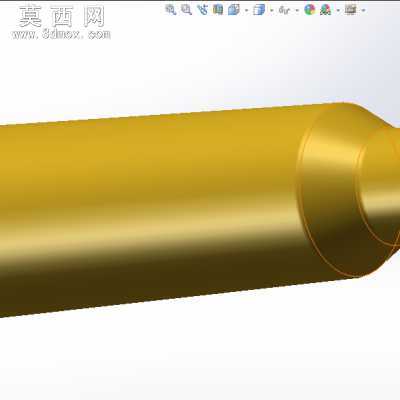Expand the Hide/Show Items dropdown arrow
This screenshot has height=400, width=400.
coord(297,11)
